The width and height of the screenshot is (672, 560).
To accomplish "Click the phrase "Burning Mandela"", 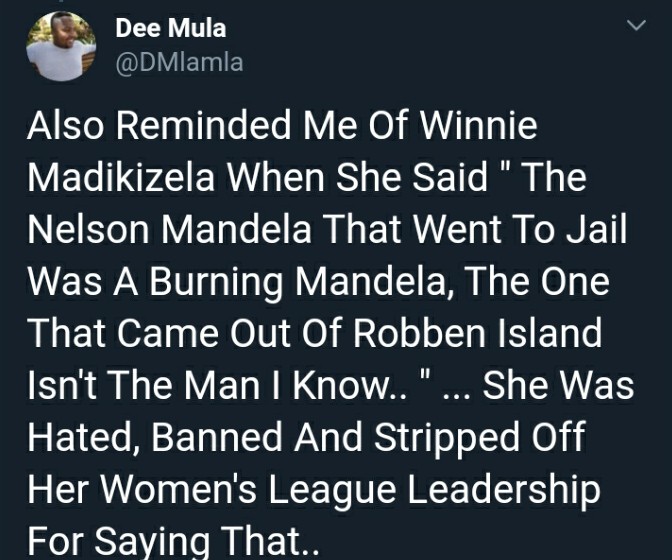I will [298, 281].
